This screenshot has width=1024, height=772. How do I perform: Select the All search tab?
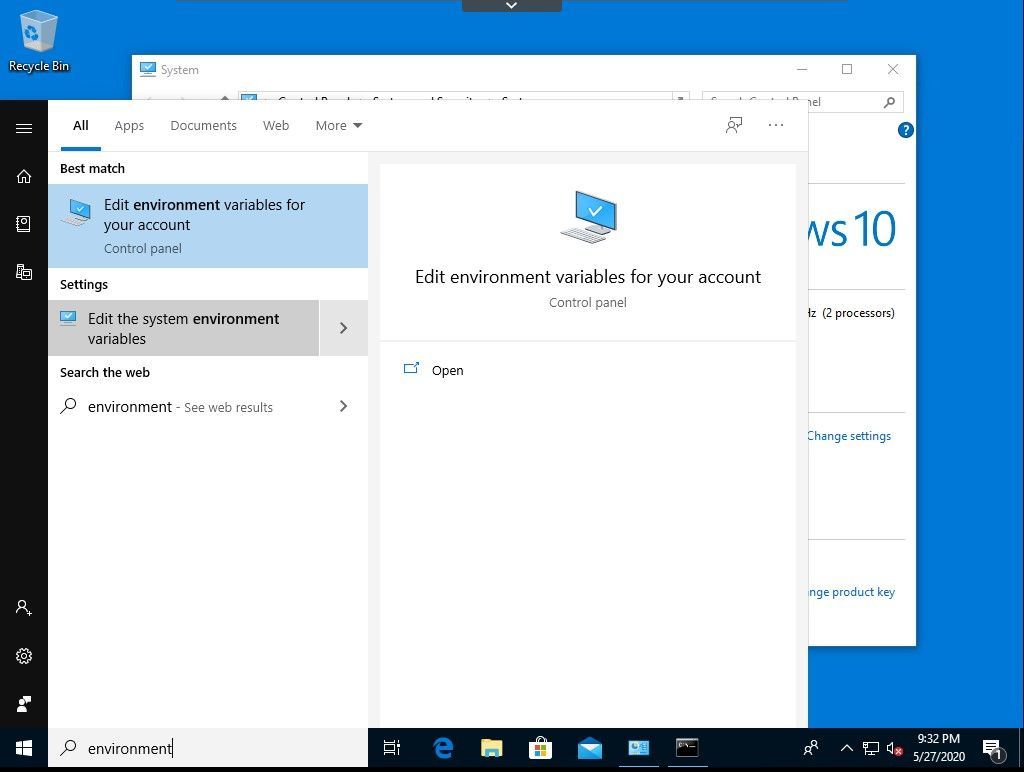point(80,125)
